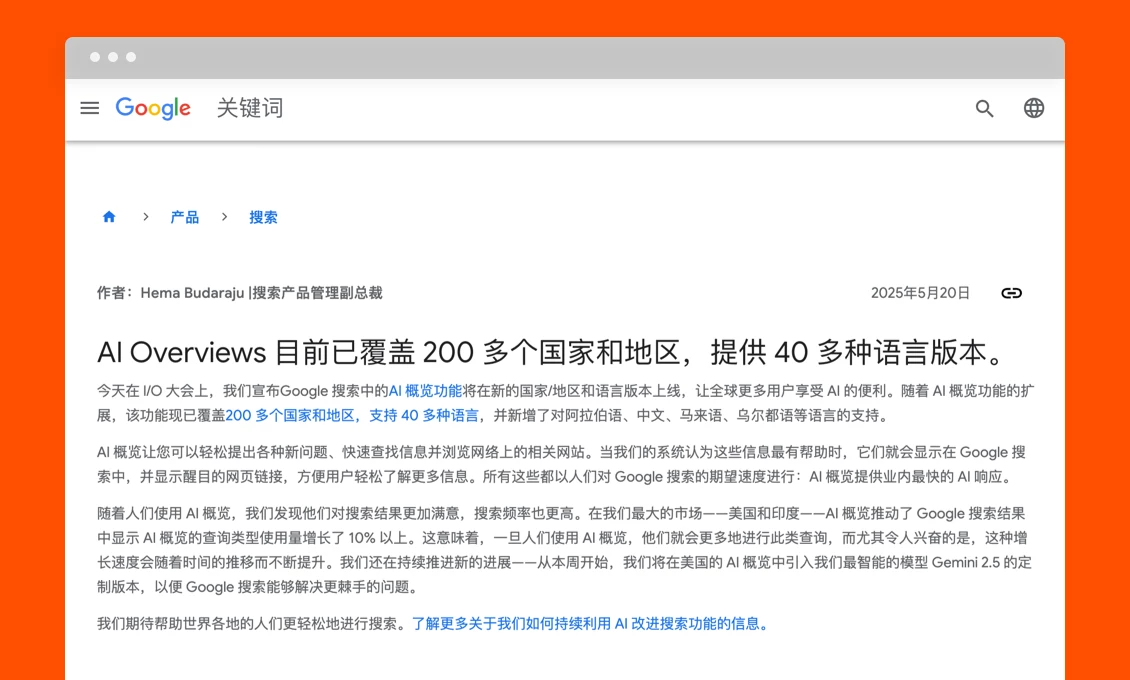Click the AI Overviews article headline

(550, 352)
